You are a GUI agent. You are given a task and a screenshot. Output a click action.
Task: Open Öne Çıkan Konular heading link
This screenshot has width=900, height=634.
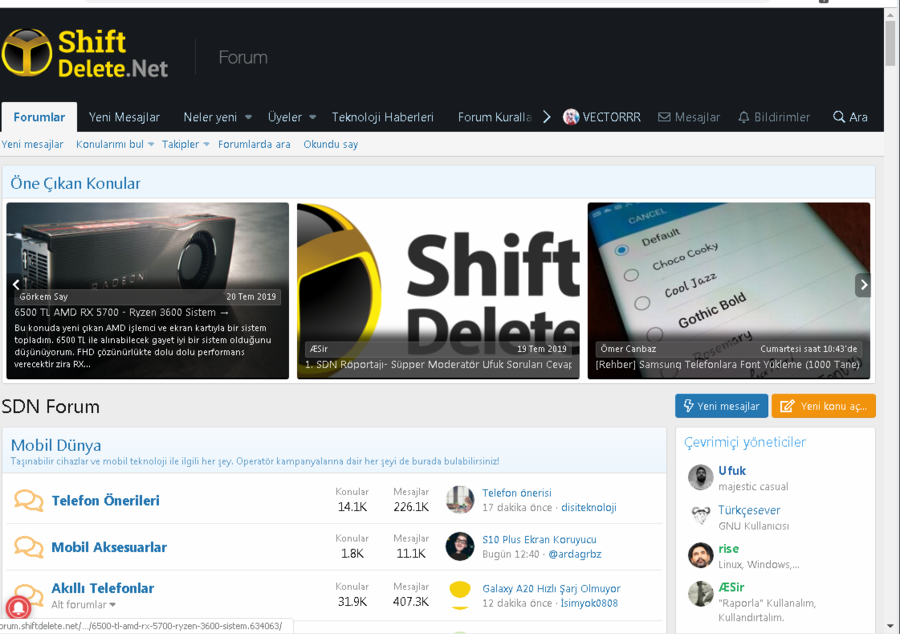75,183
